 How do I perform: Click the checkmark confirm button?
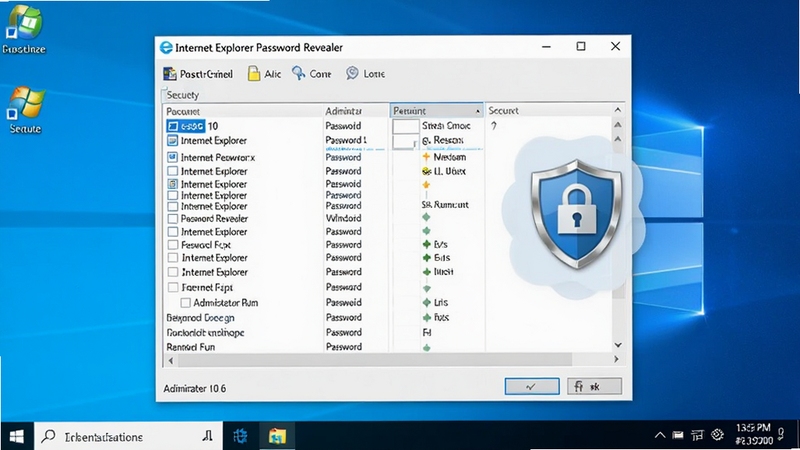click(532, 386)
